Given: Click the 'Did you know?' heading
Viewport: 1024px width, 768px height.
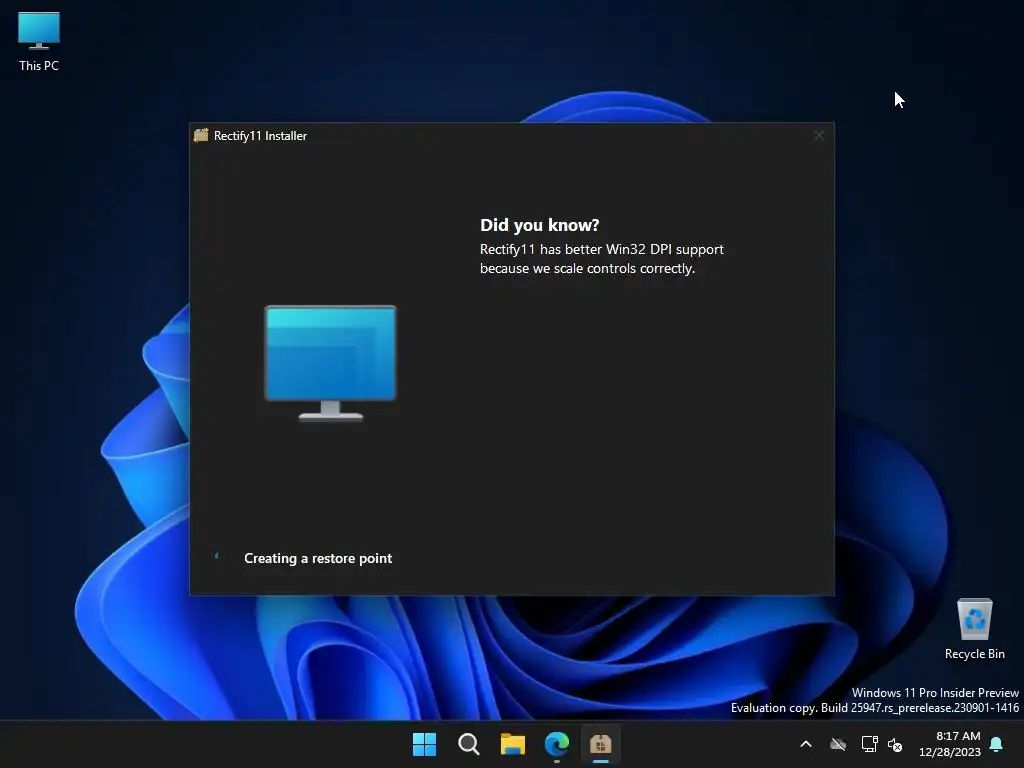Looking at the screenshot, I should [x=539, y=225].
